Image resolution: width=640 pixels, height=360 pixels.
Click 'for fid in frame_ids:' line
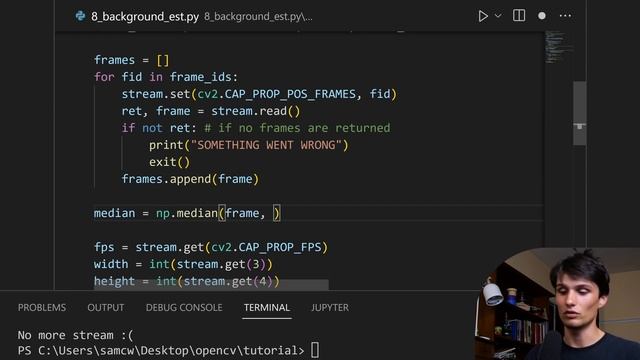(166, 77)
